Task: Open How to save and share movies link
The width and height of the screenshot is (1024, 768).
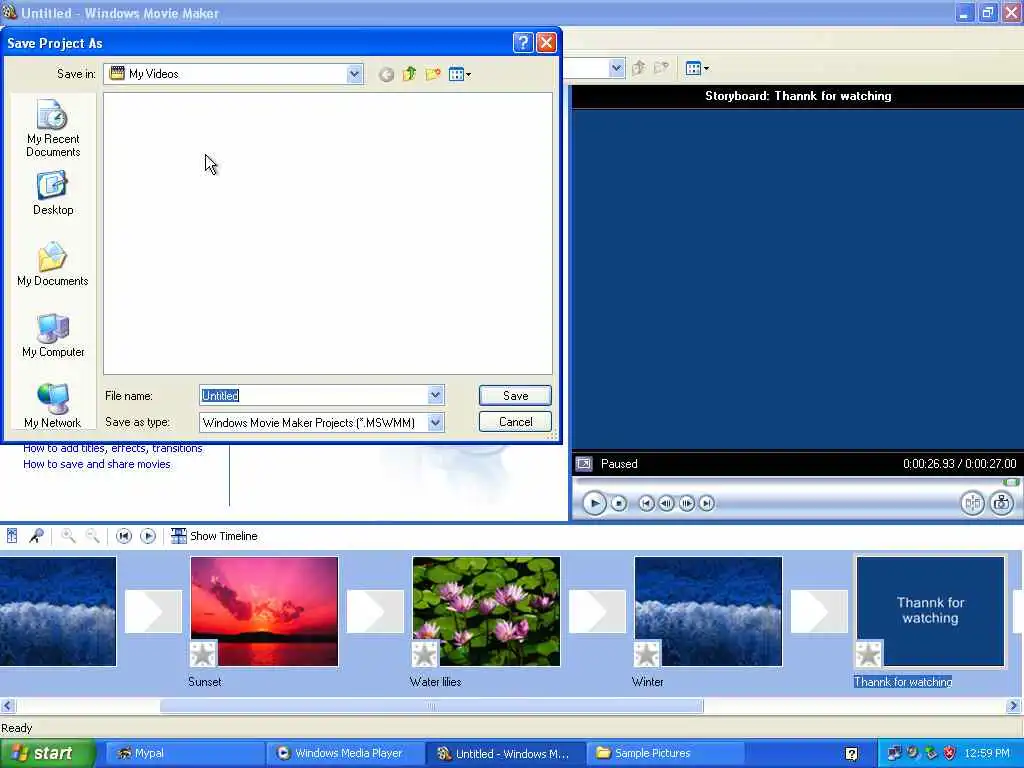Action: 97,464
